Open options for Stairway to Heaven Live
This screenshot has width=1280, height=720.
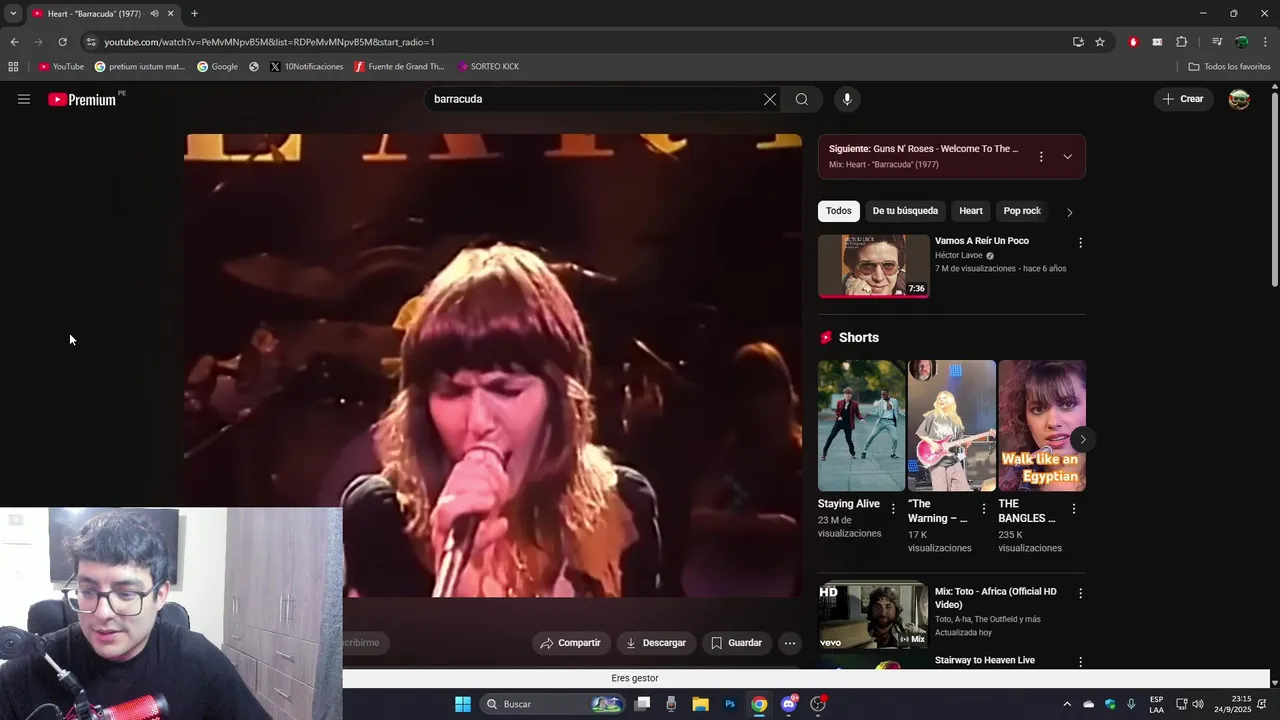click(1080, 662)
